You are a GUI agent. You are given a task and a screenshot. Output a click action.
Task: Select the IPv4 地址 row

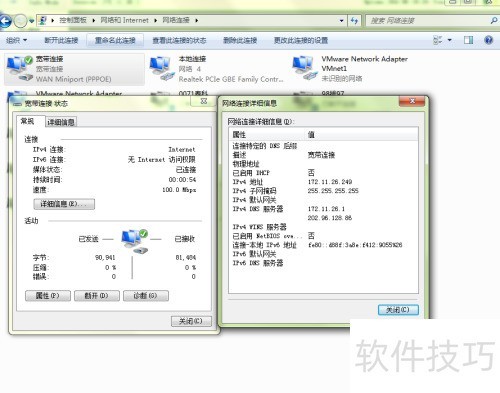pos(323,182)
